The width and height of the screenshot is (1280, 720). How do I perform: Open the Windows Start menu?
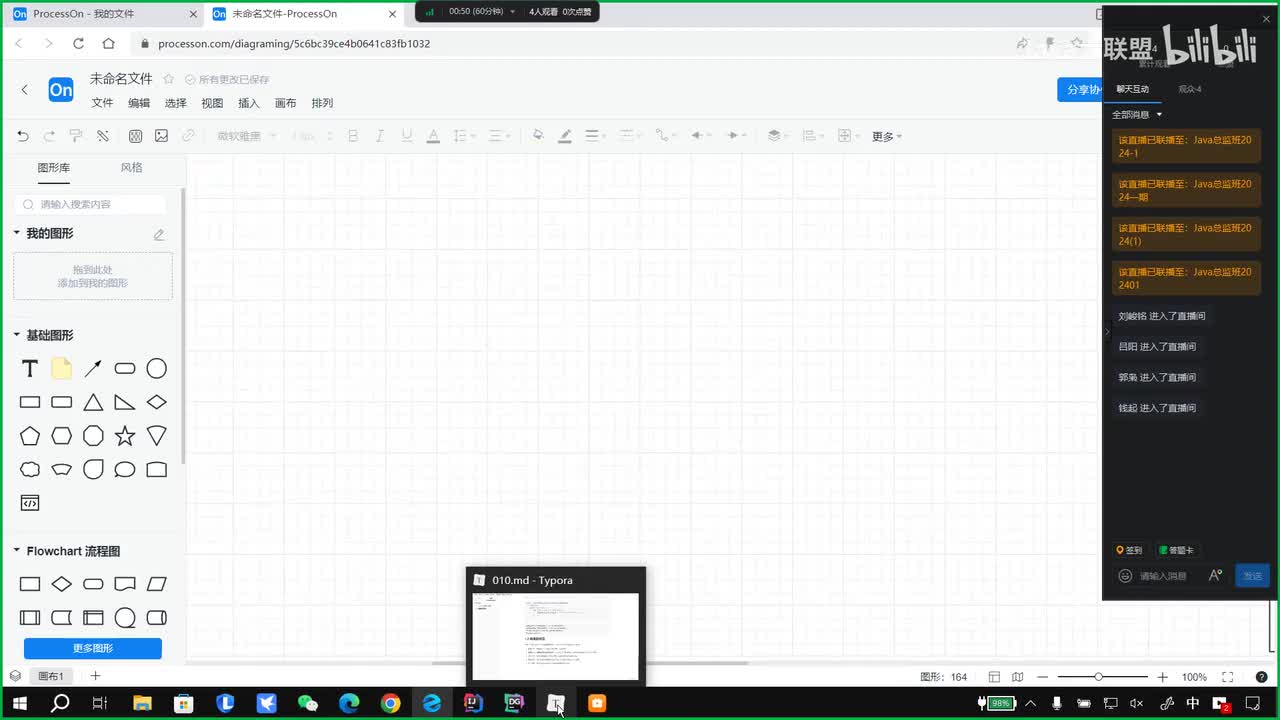[x=19, y=703]
